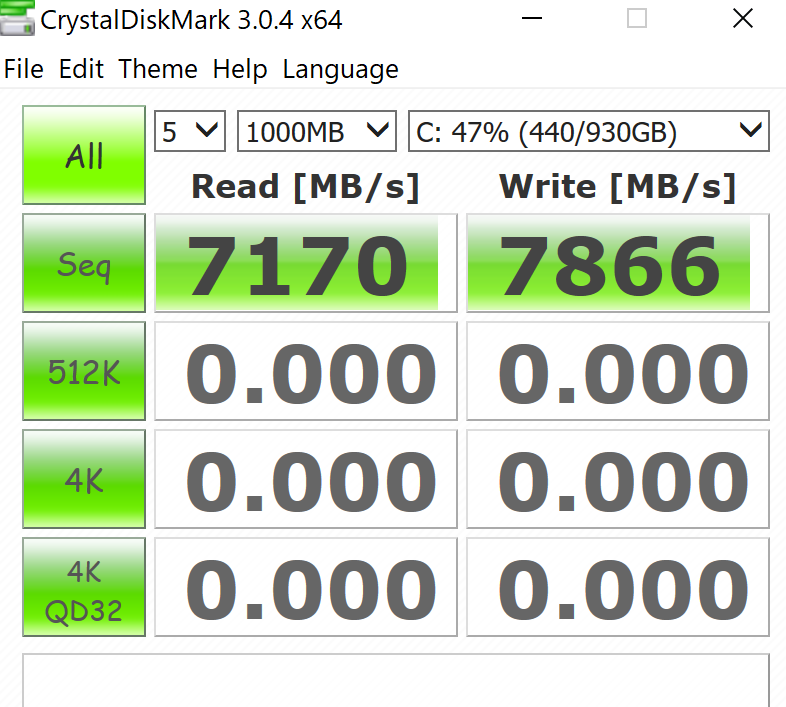Open the Help menu
This screenshot has width=786, height=707.
[240, 69]
